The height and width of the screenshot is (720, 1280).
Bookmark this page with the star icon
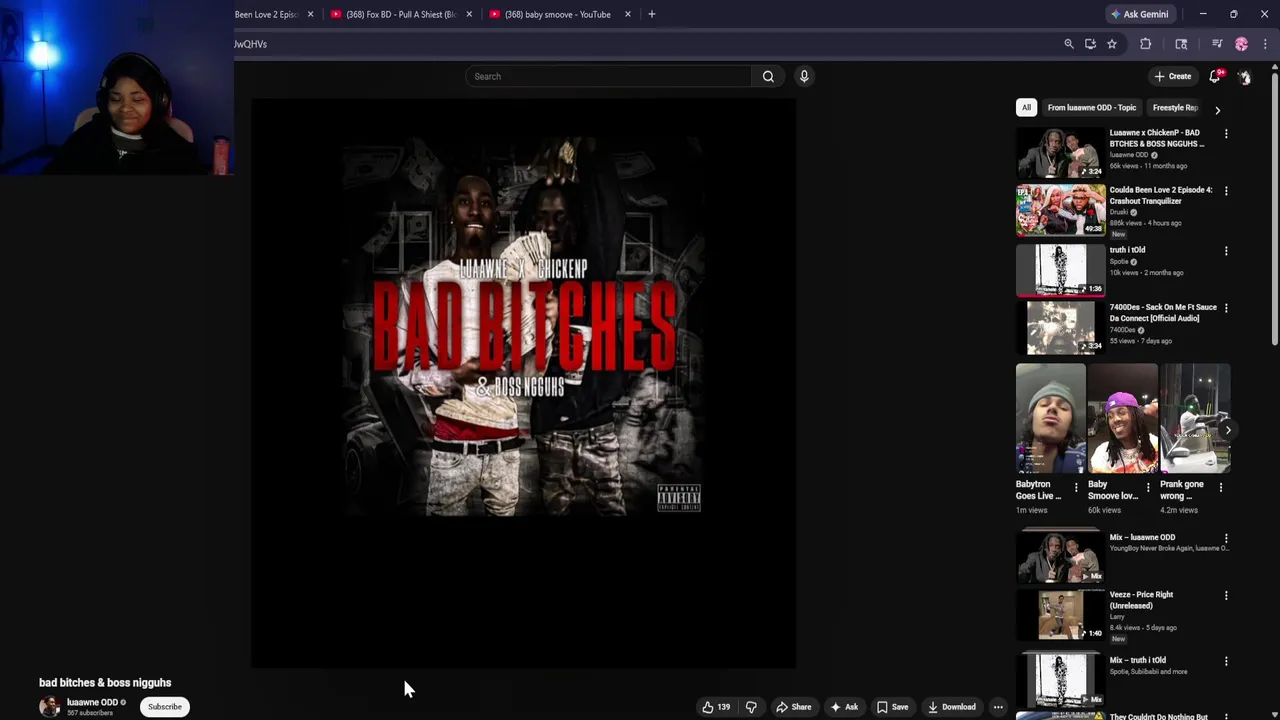click(1112, 44)
